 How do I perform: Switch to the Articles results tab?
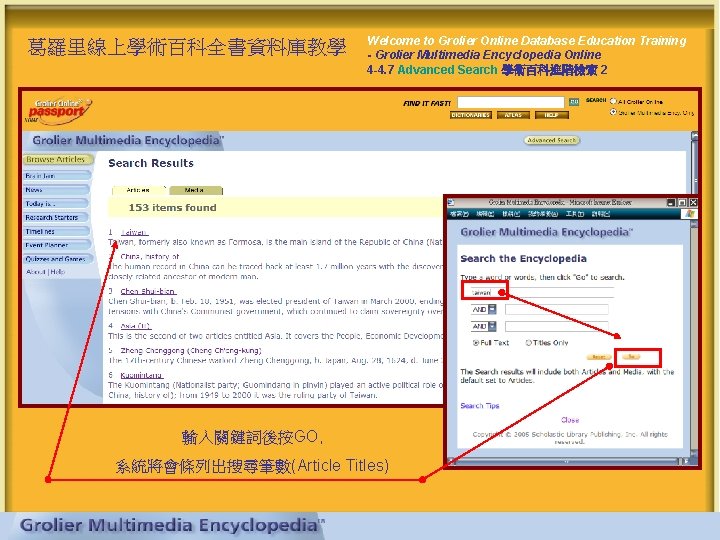(x=138, y=190)
